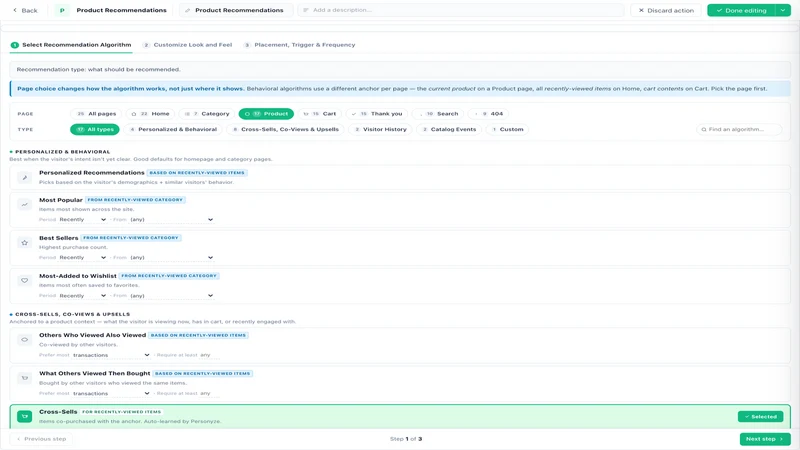Click the Find an algorithm search box
Image resolution: width=800 pixels, height=450 pixels.
[739, 130]
